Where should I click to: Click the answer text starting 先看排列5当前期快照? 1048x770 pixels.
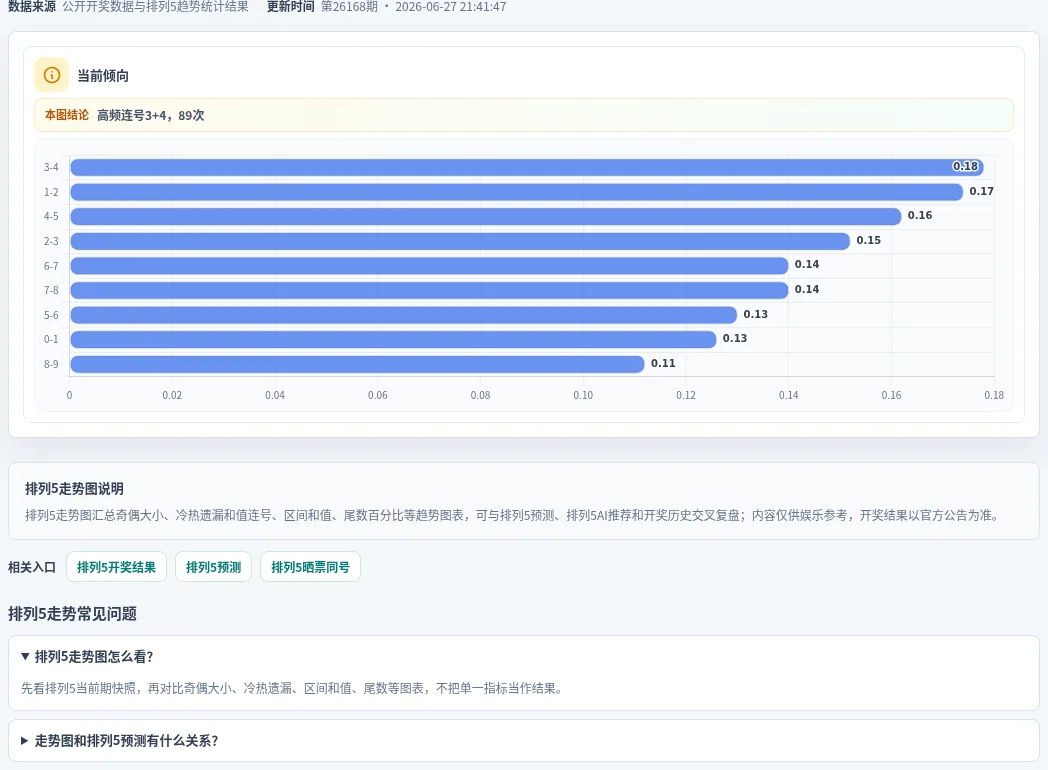pos(292,688)
